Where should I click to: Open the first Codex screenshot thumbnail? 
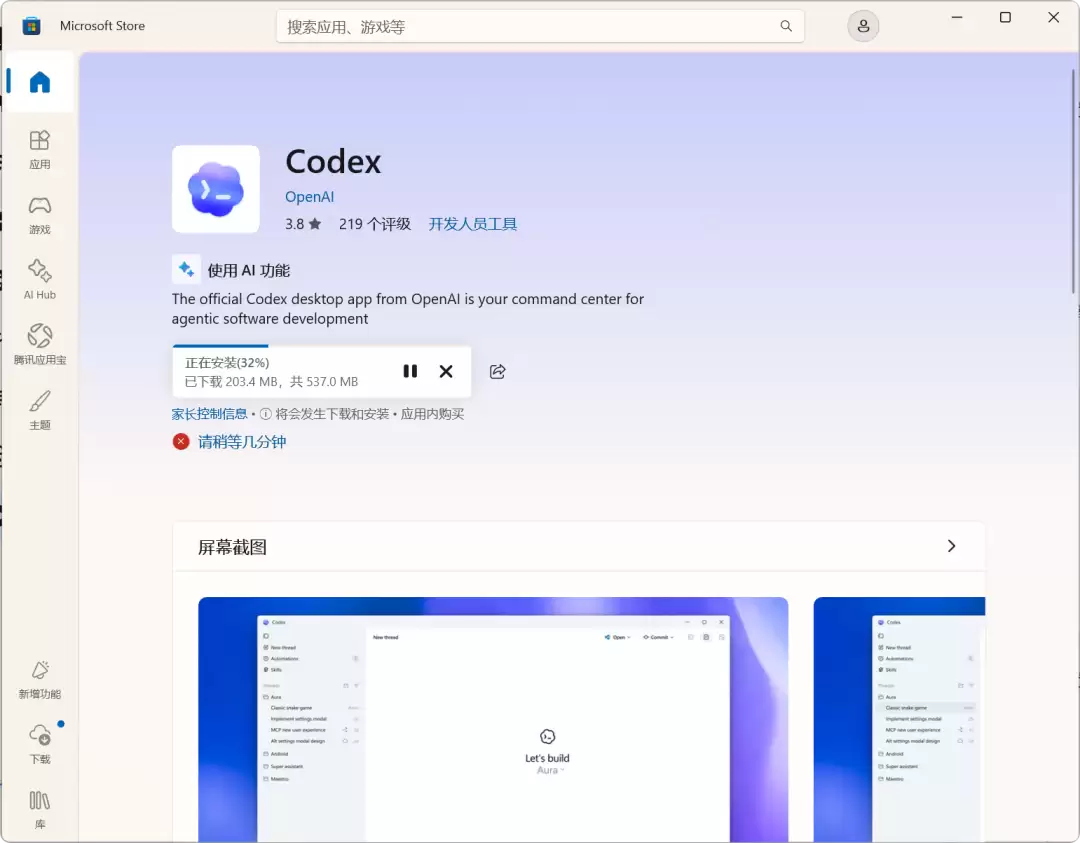pos(493,719)
